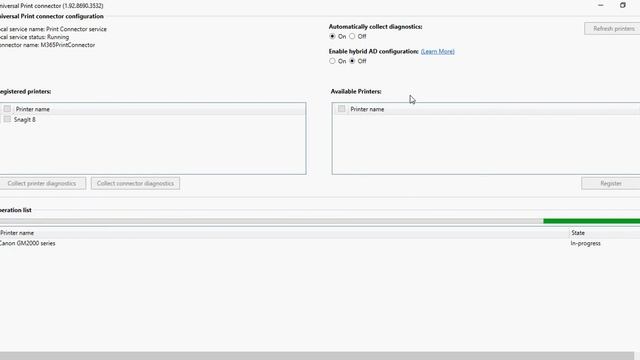Click Printer name header in Registered printers
This screenshot has height=360, width=640.
pos(33,109)
